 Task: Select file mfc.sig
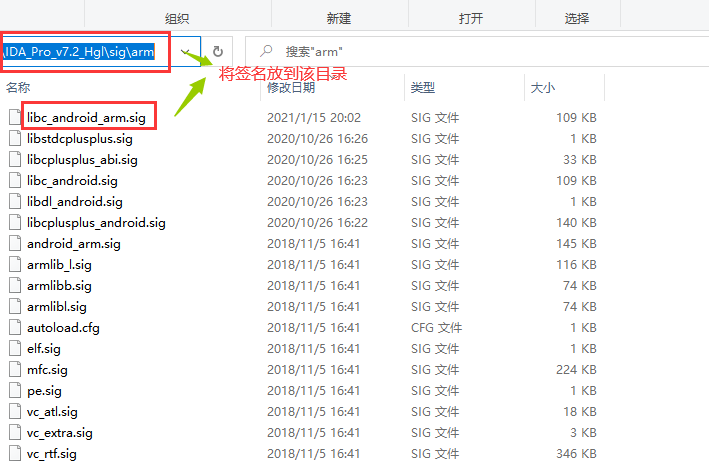click(x=47, y=370)
